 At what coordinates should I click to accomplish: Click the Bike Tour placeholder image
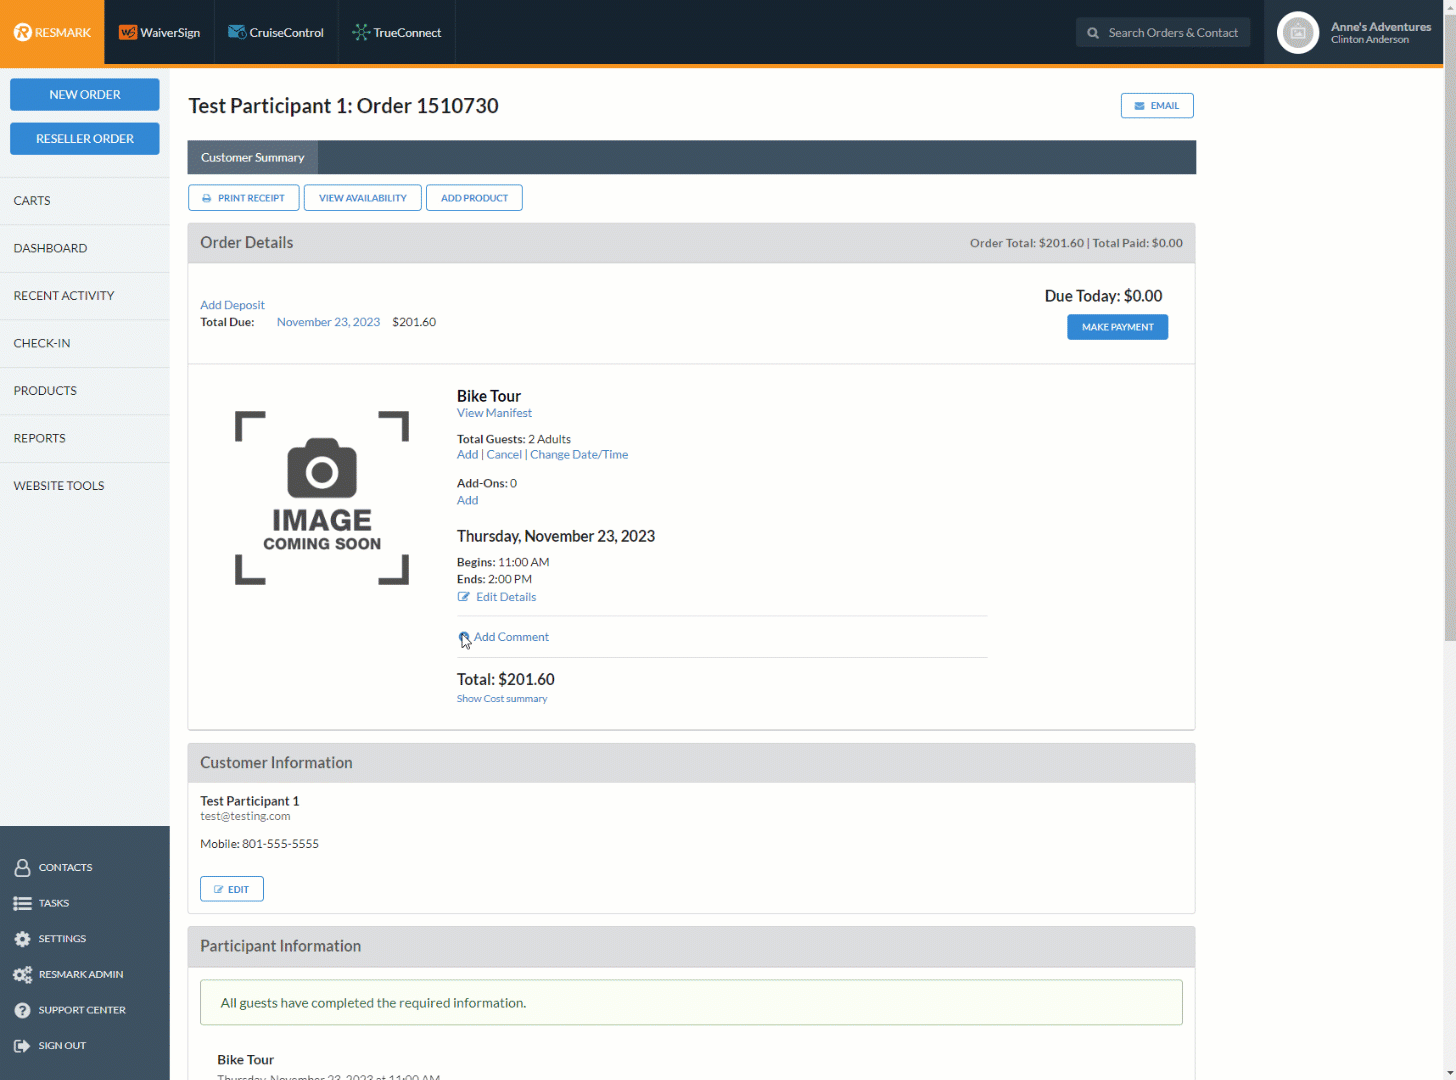pyautogui.click(x=322, y=497)
